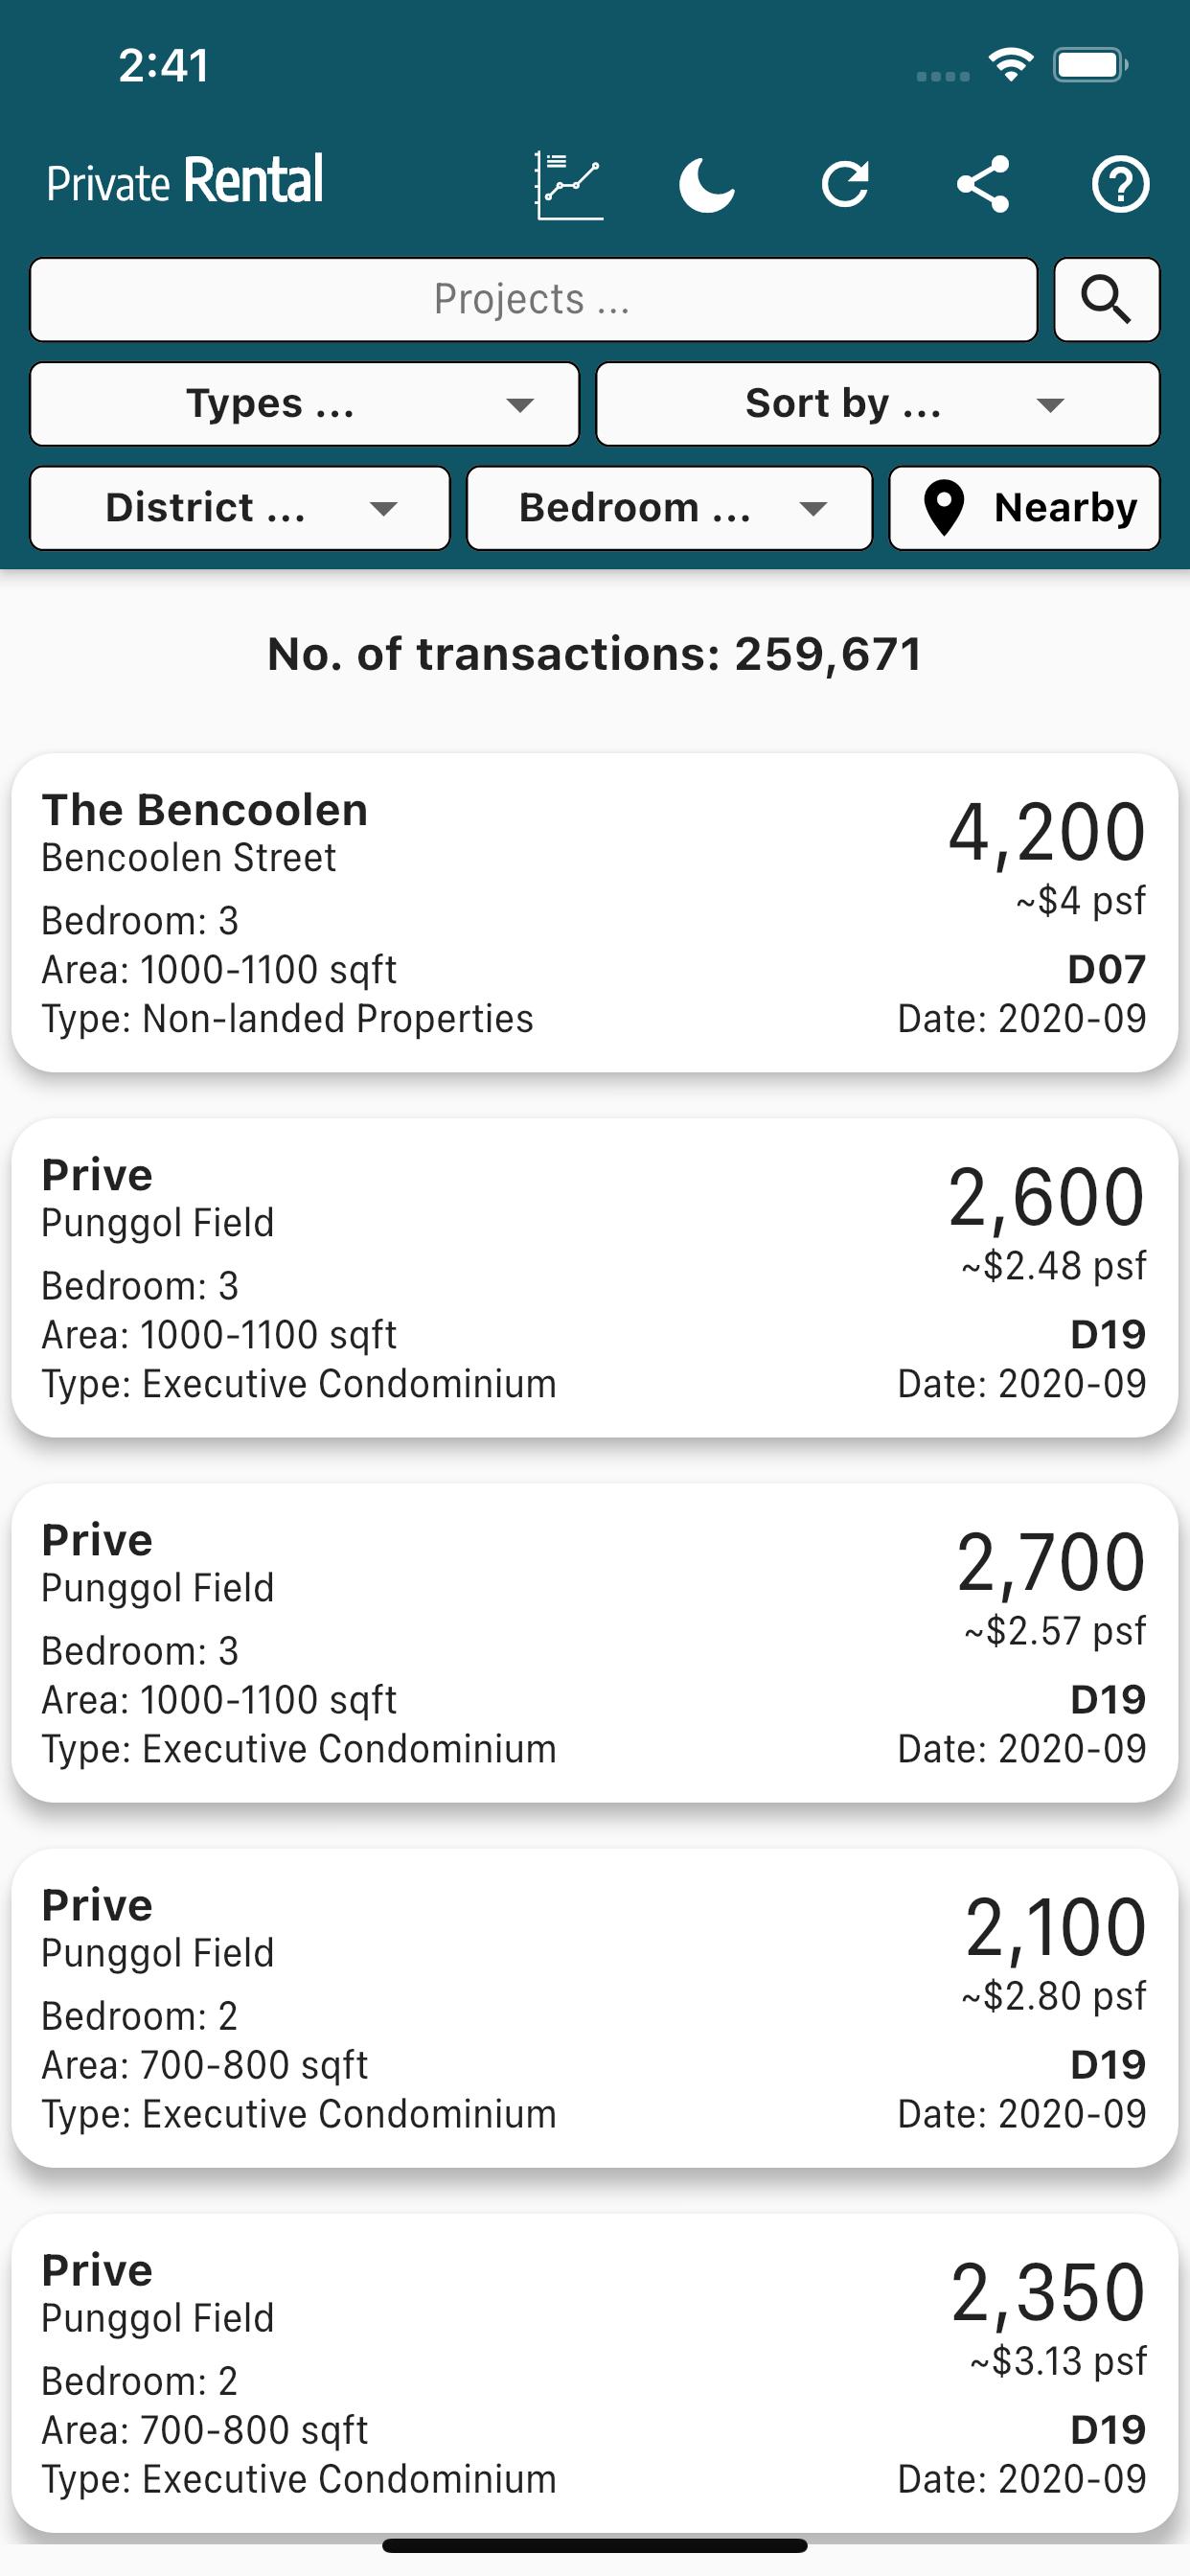This screenshot has height=2576, width=1190.
Task: Tap the Nearby location pin button
Action: (1025, 508)
